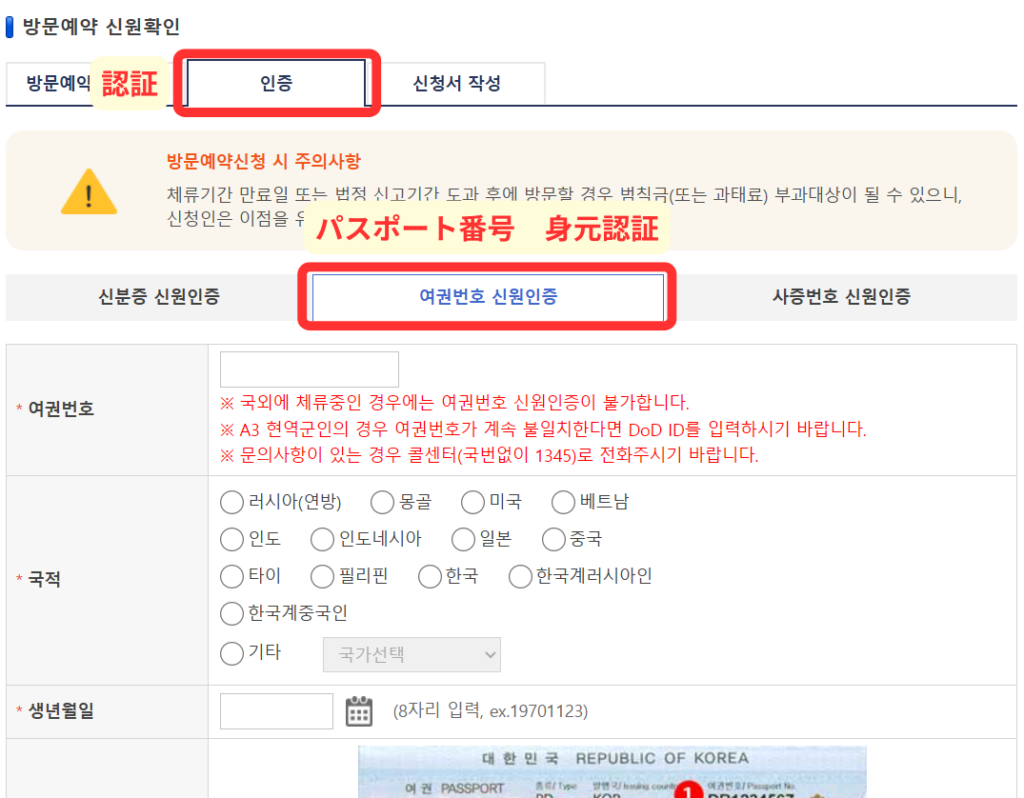Viewport: 1024px width, 798px height.
Task: Choose 미국 as nationality
Action: pyautogui.click(x=473, y=502)
